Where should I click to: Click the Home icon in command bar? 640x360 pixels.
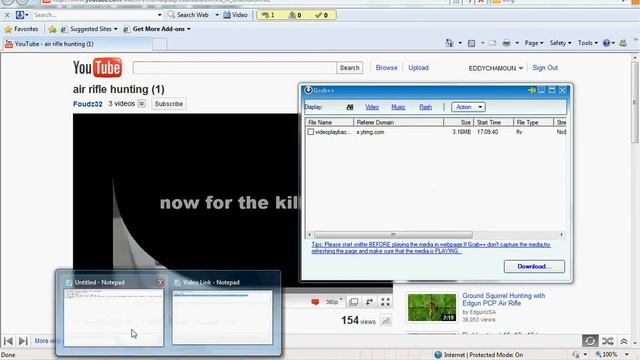coord(449,43)
